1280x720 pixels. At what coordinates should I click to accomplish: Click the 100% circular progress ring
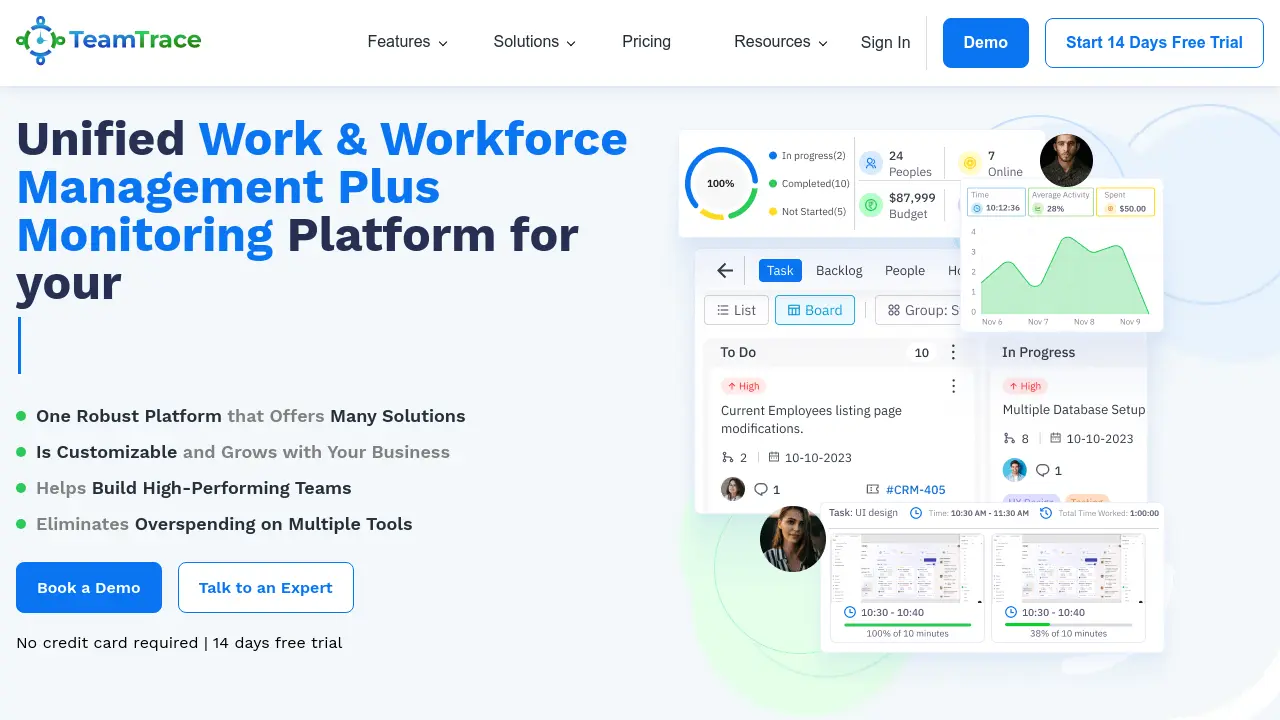pos(721,184)
